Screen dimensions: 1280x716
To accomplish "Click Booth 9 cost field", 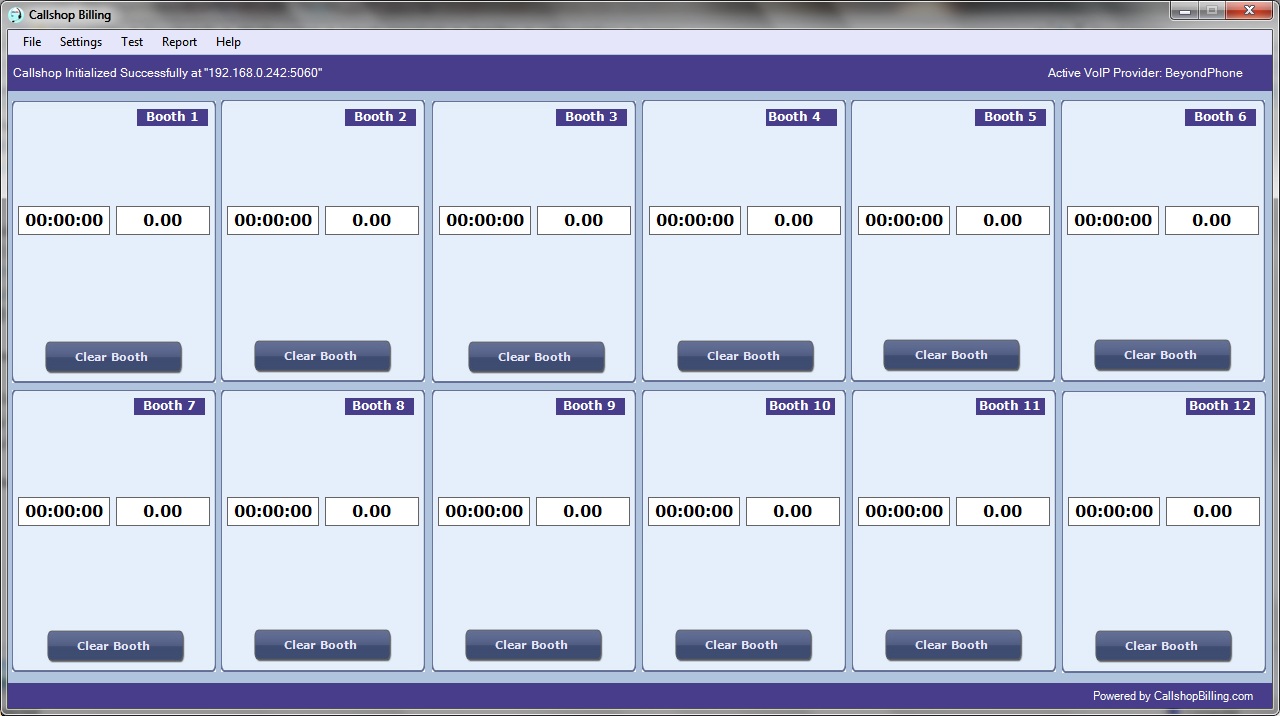I will coord(583,511).
